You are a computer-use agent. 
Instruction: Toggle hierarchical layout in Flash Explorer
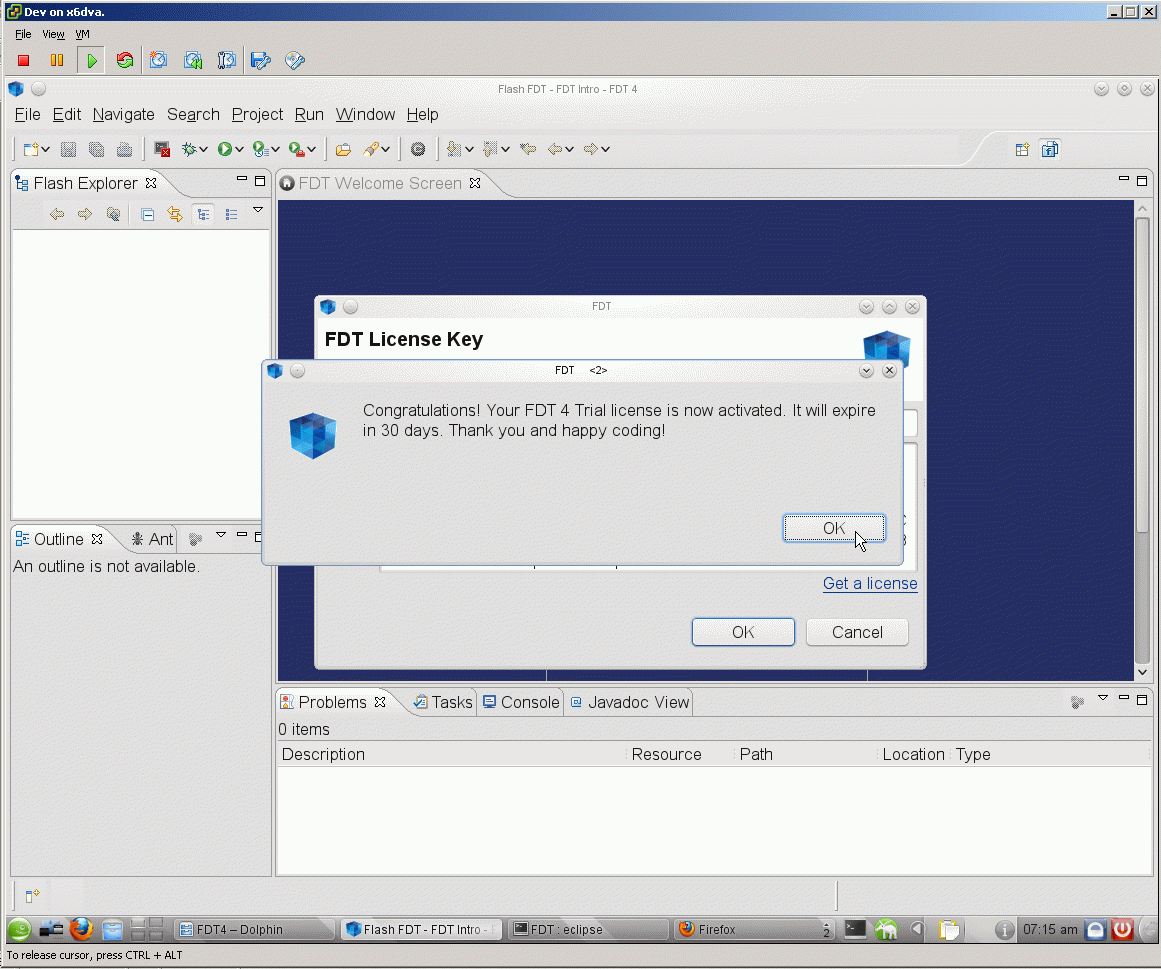pyautogui.click(x=203, y=215)
